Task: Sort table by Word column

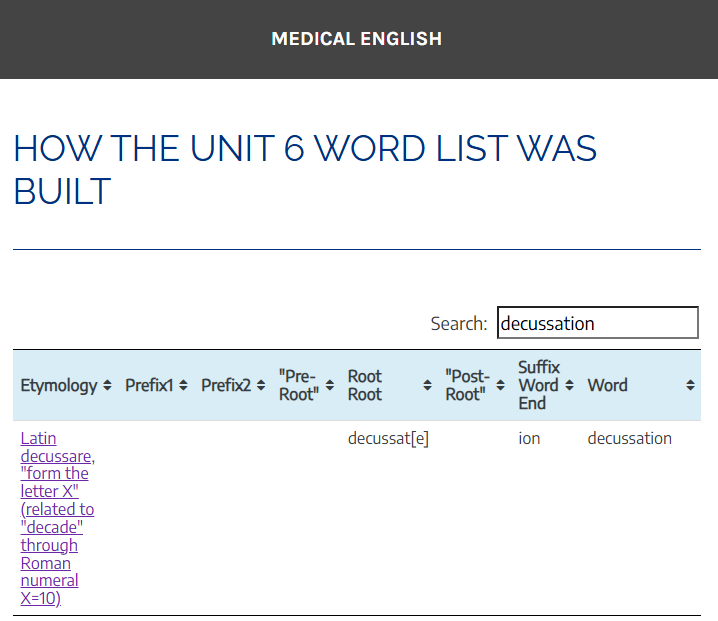Action: point(640,385)
